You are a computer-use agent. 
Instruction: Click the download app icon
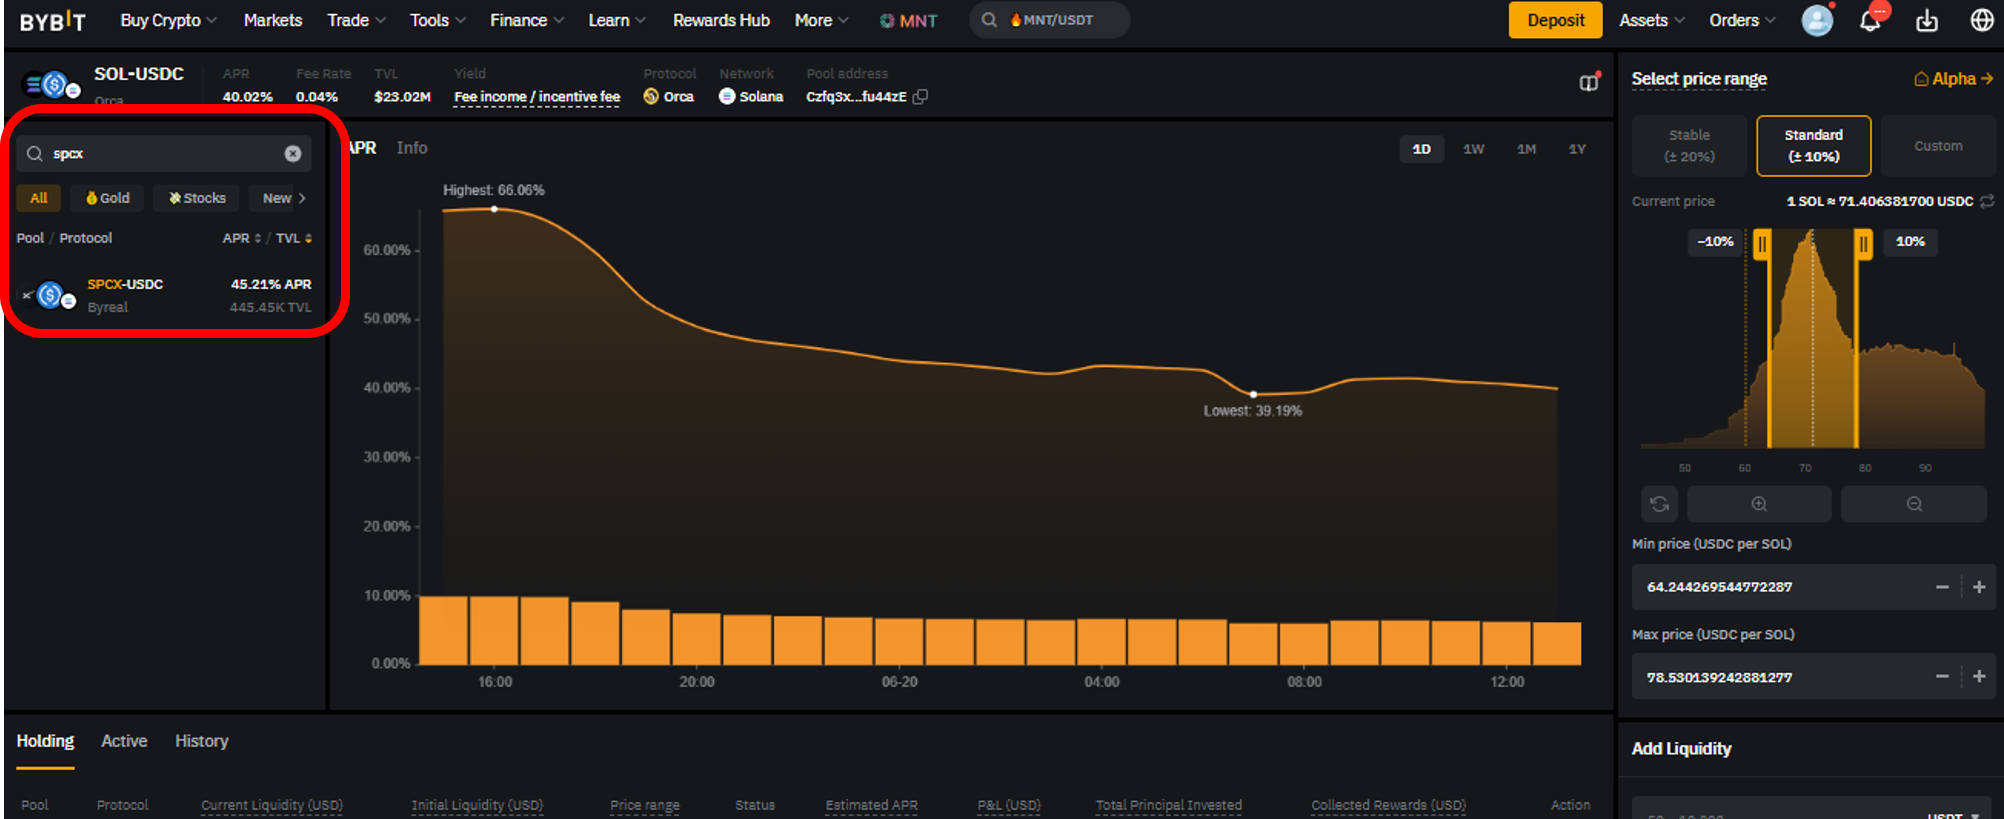point(1927,21)
